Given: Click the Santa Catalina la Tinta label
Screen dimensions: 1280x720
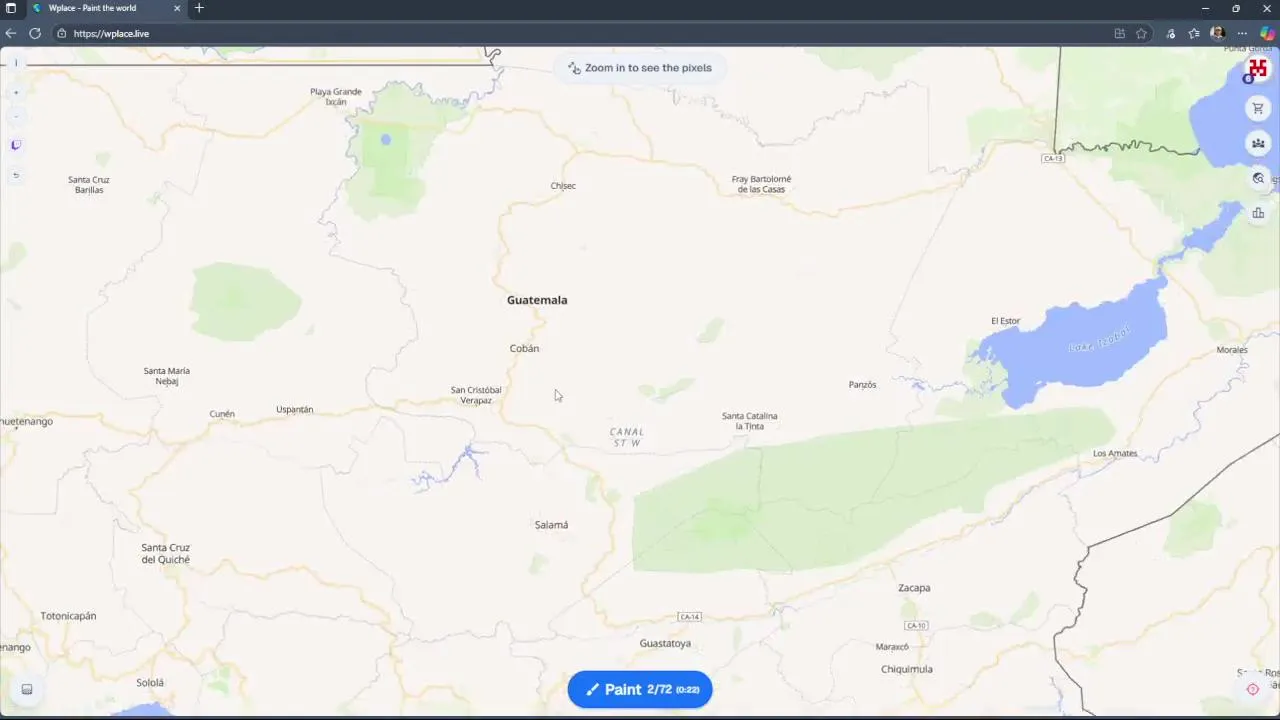Looking at the screenshot, I should coord(749,421).
